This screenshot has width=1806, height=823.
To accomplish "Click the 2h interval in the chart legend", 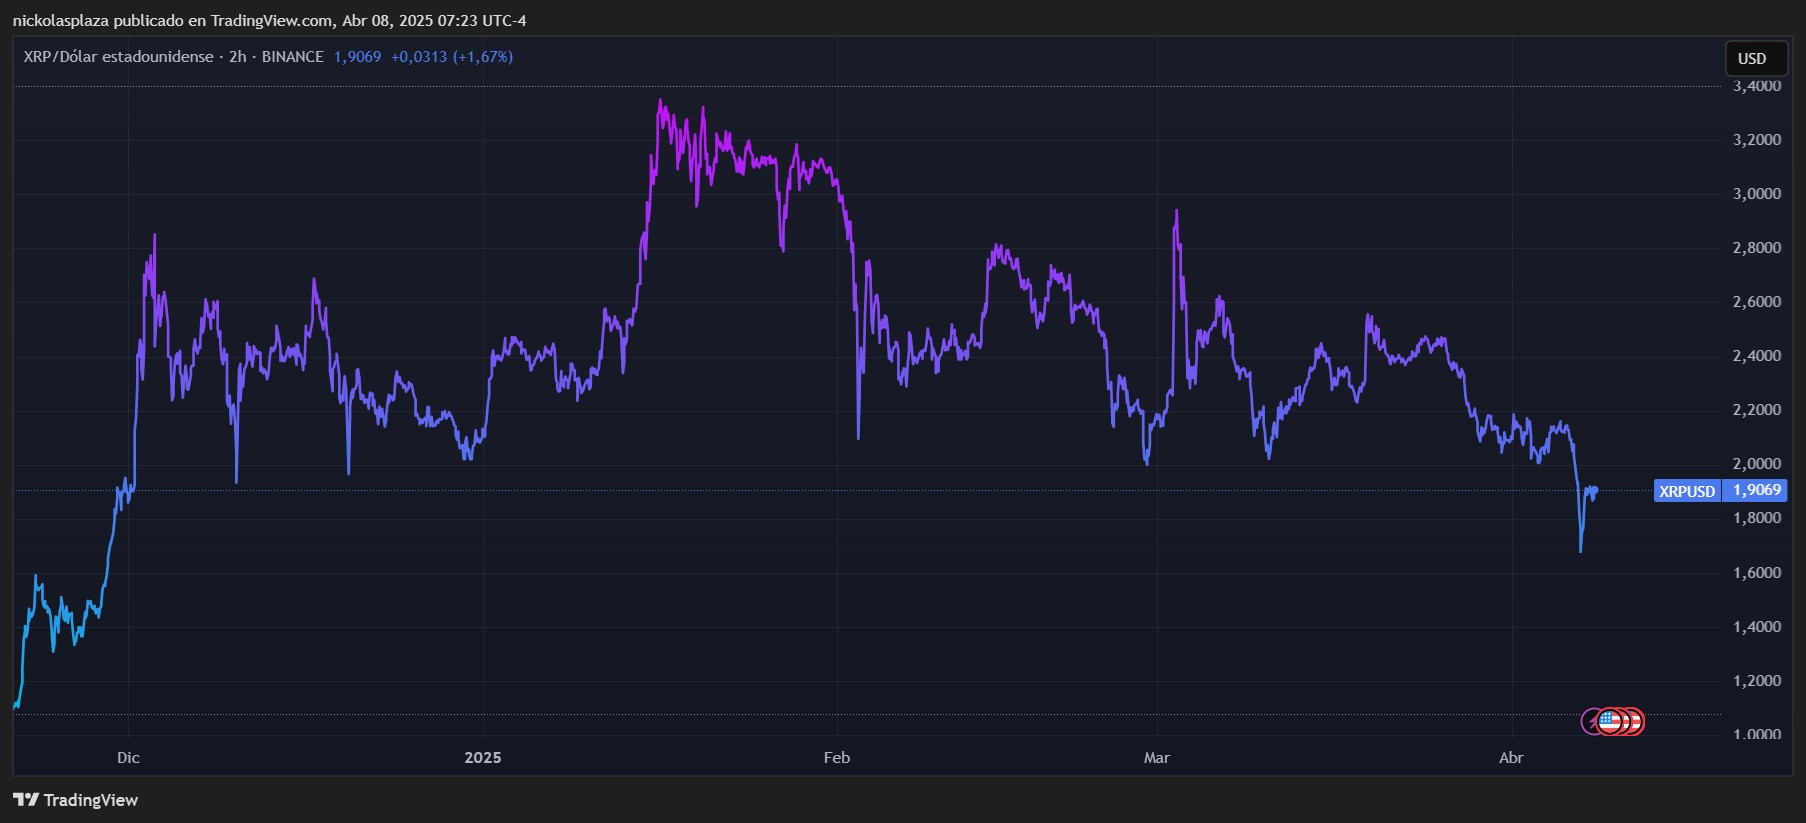I will click(238, 57).
